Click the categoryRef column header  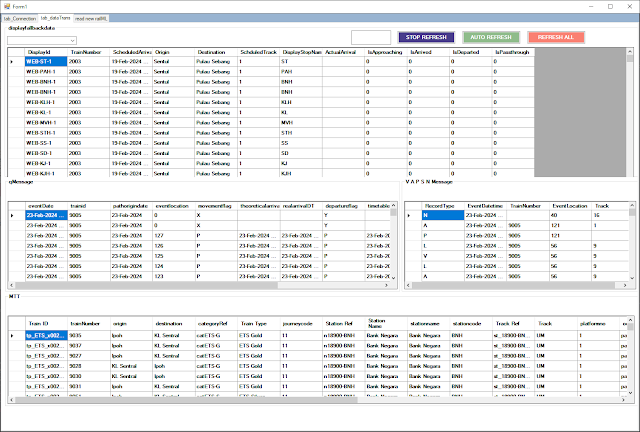tap(216, 323)
